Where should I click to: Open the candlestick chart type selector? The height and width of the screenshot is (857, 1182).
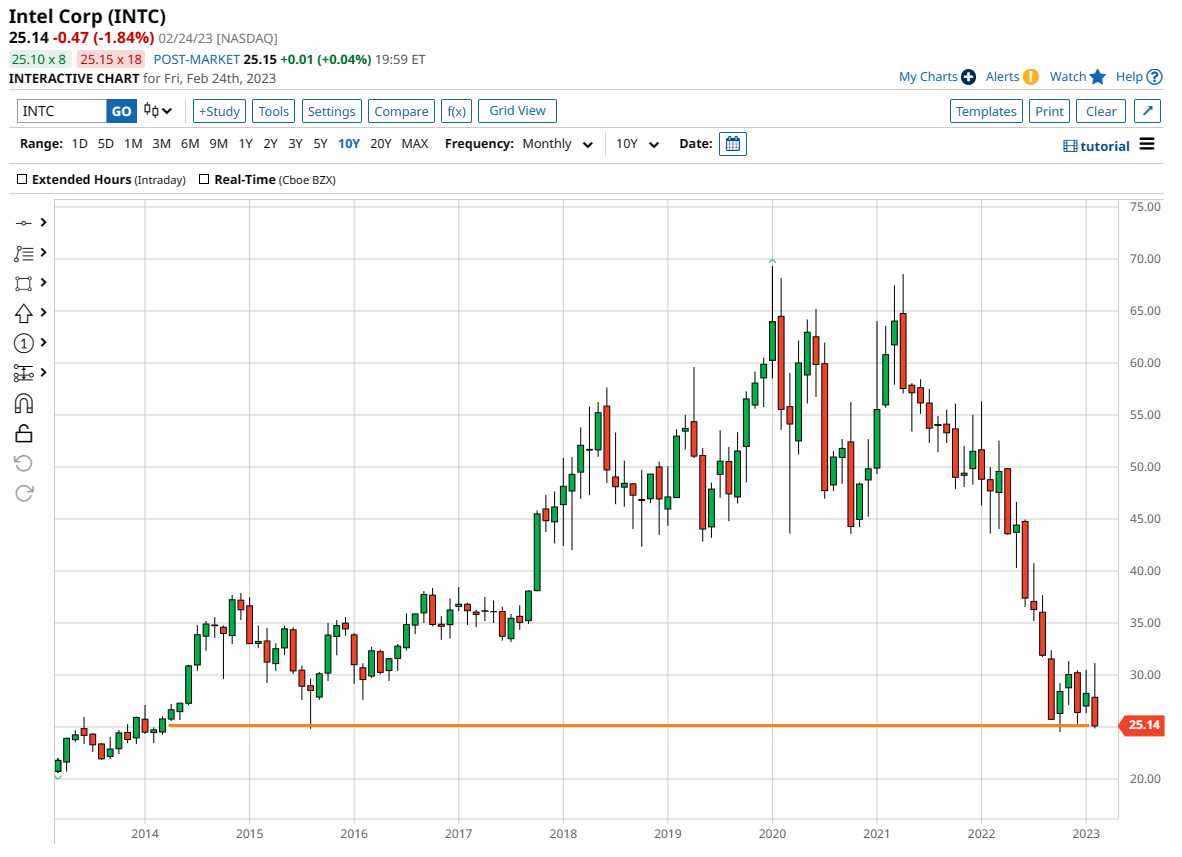(x=158, y=111)
